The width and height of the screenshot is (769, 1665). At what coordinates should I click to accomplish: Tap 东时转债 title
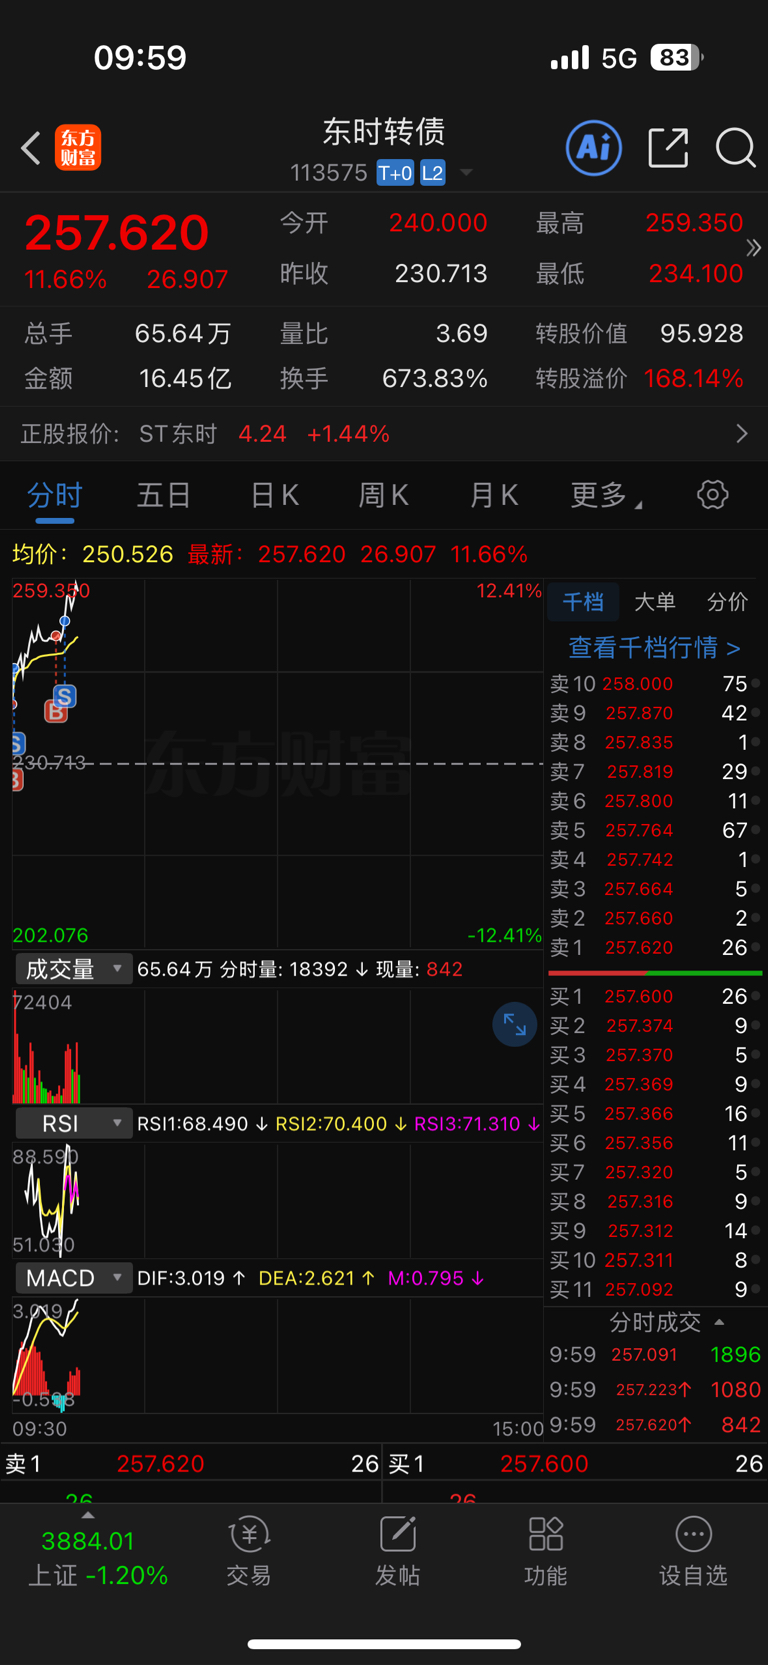(x=384, y=131)
